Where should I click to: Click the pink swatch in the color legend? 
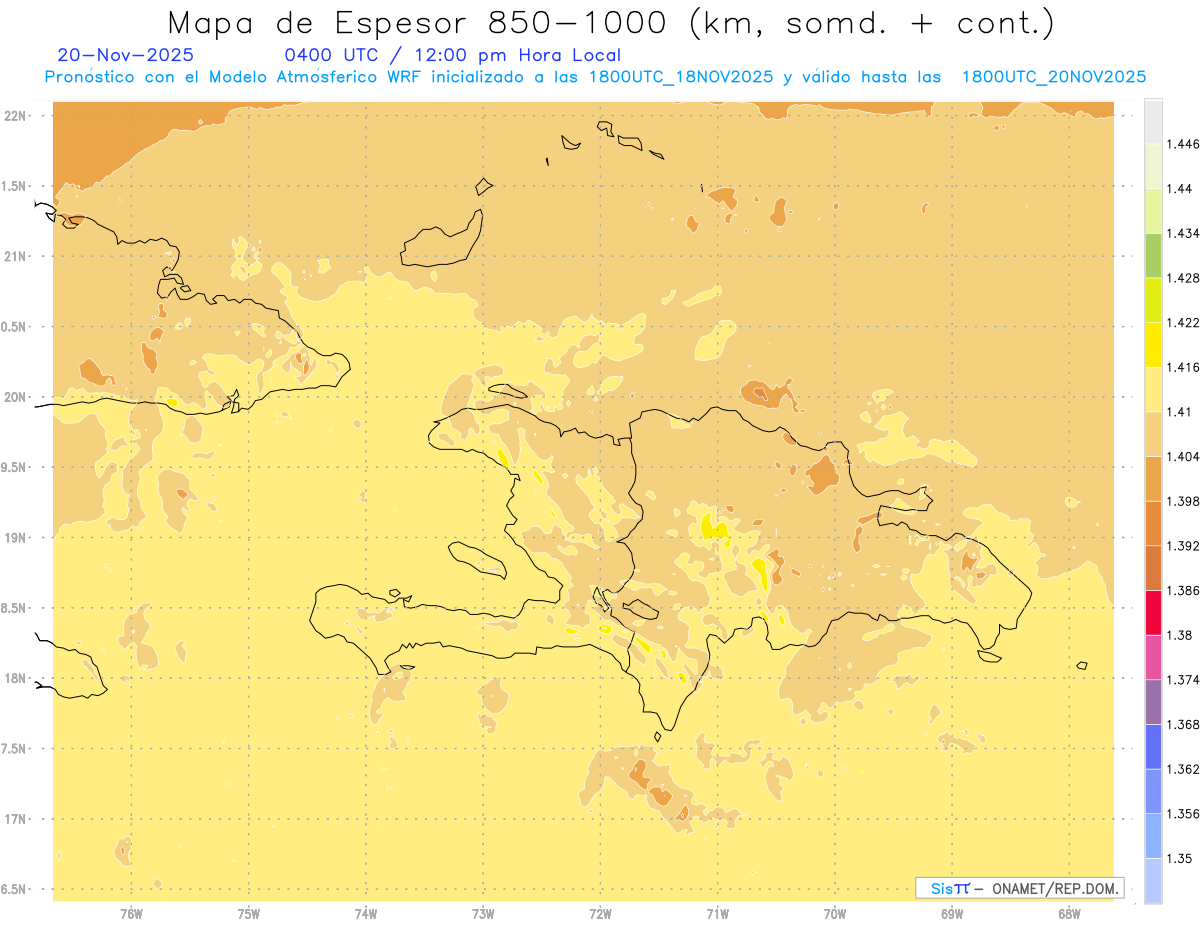pos(1153,657)
